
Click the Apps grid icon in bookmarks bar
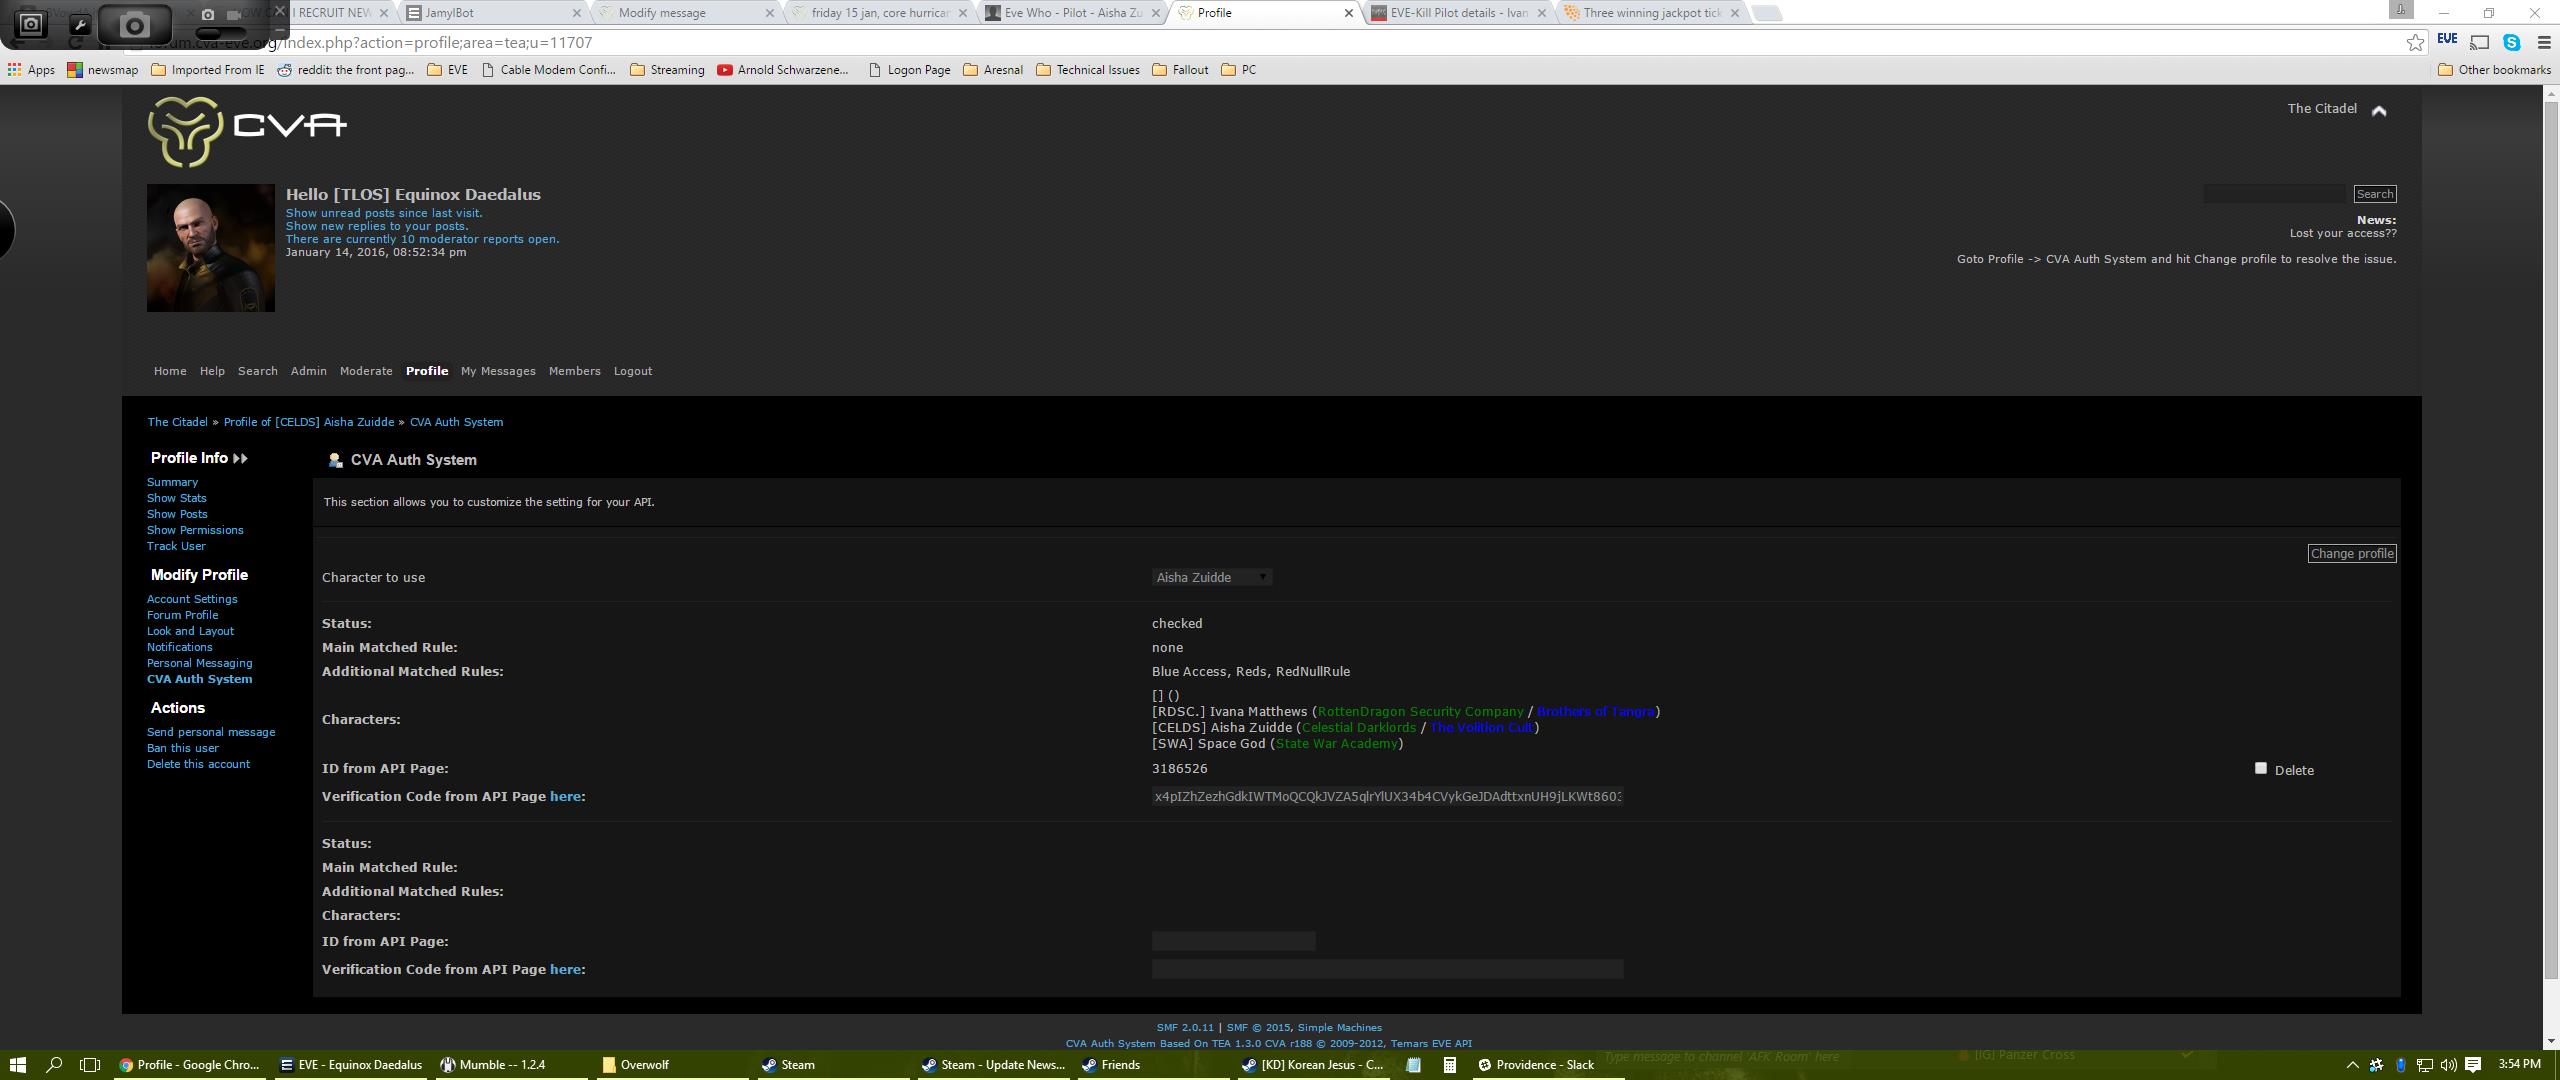14,70
